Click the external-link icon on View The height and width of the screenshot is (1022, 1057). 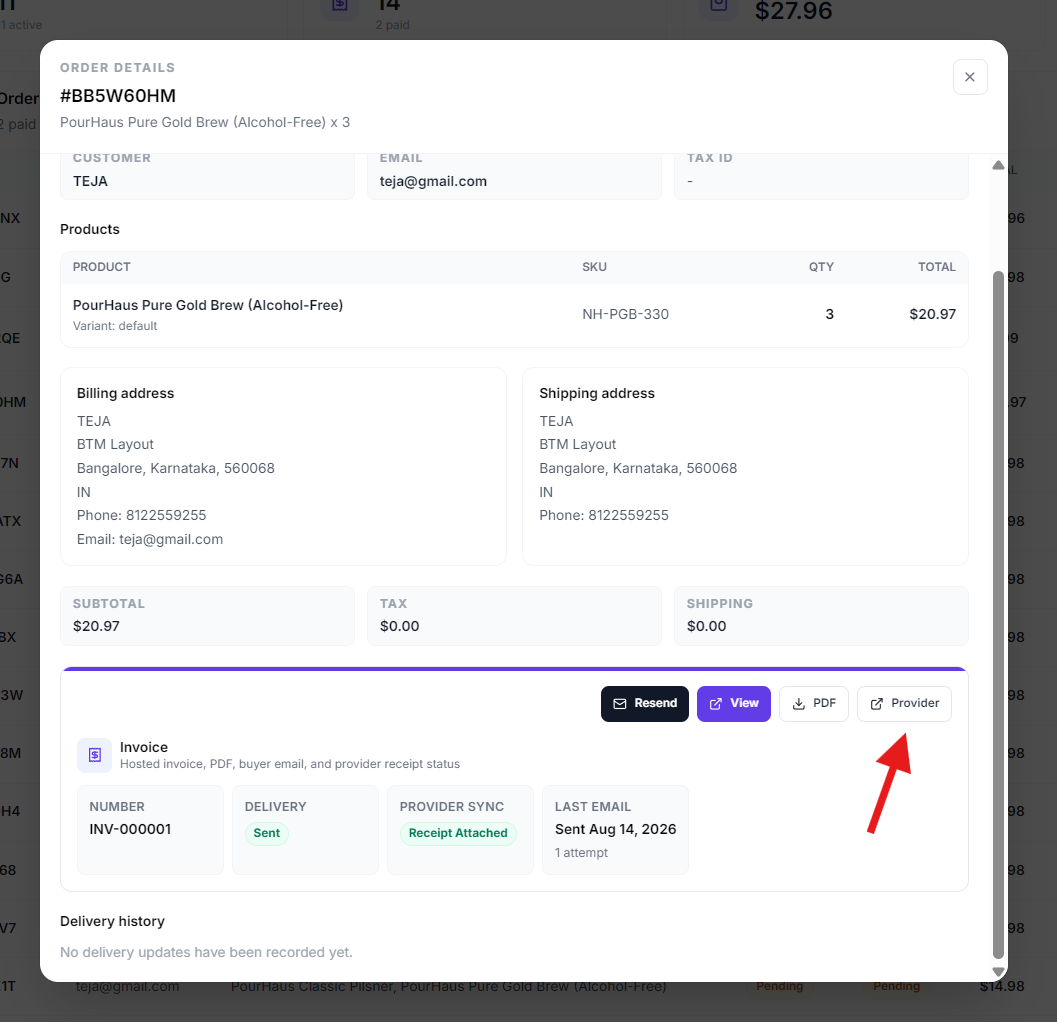715,704
